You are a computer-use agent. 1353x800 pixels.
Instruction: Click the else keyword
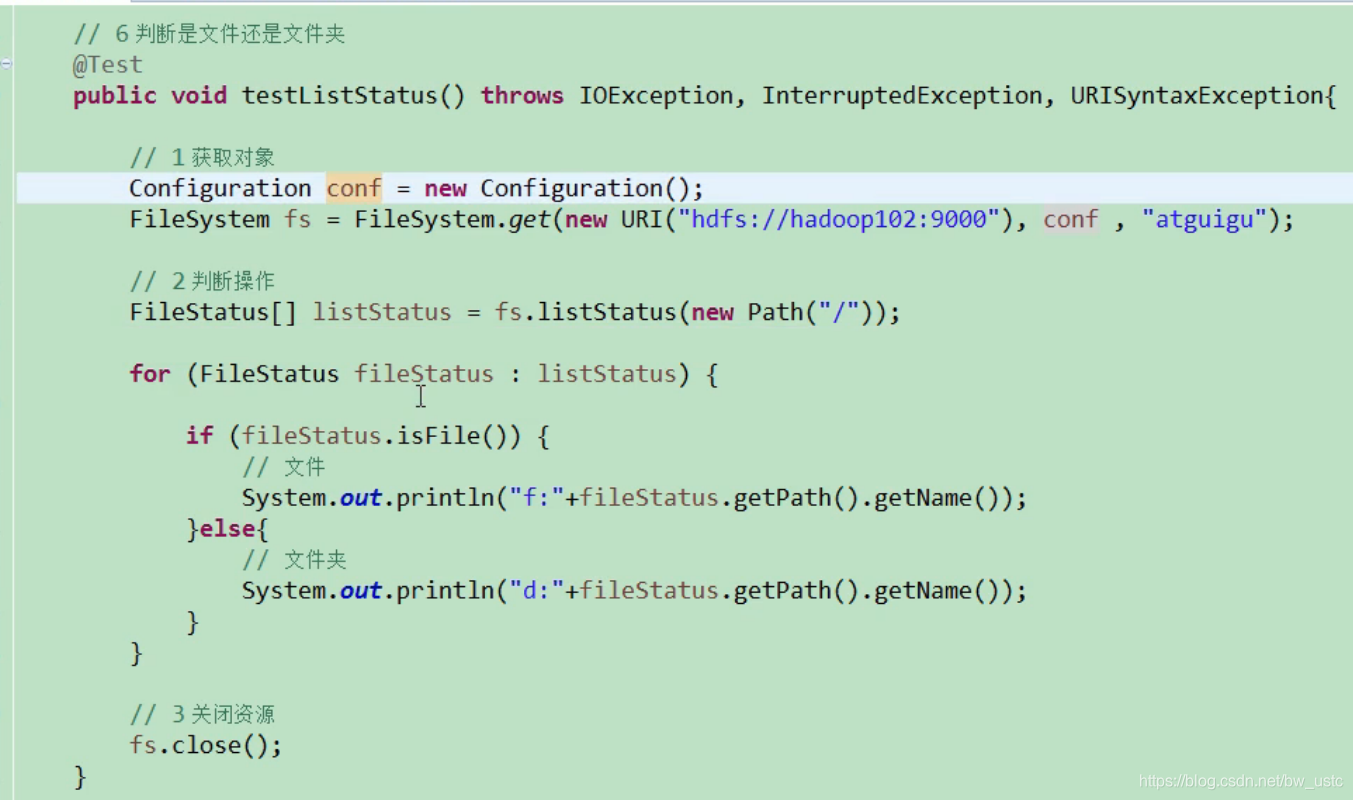click(x=227, y=529)
